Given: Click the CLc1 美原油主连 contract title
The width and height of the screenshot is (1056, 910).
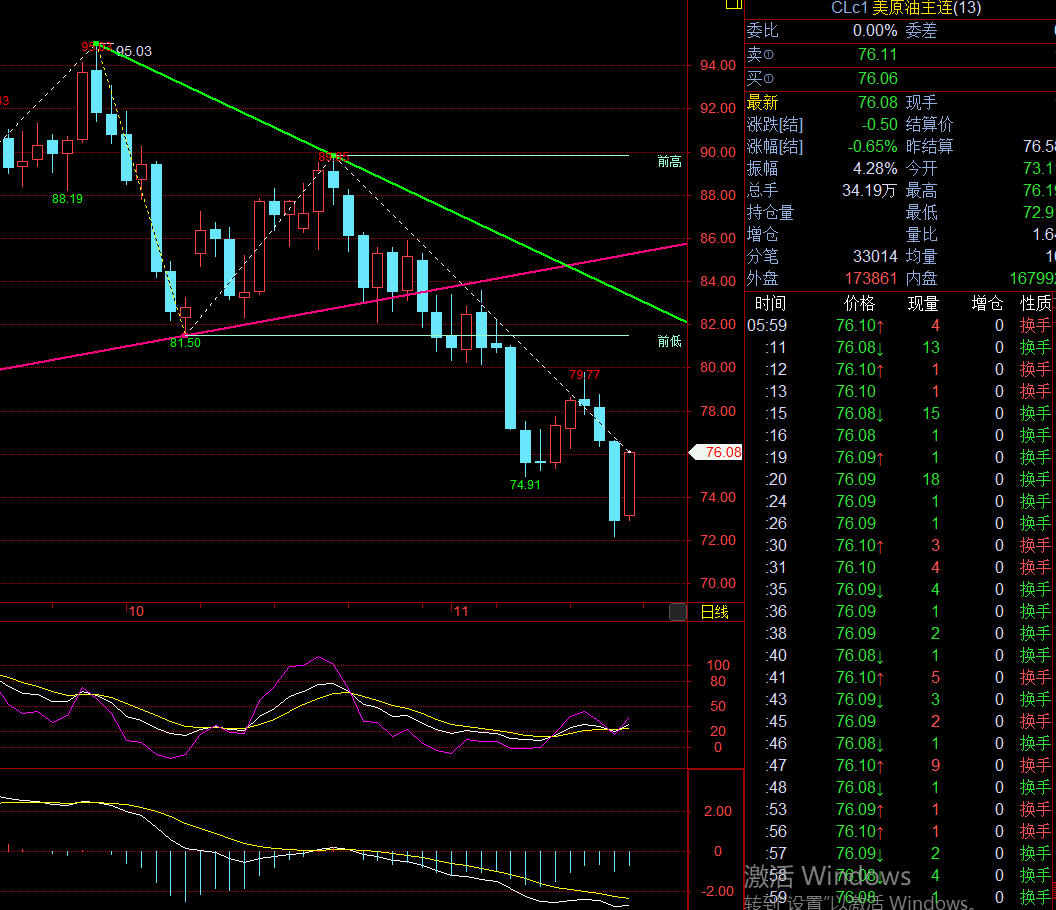Looking at the screenshot, I should [906, 8].
